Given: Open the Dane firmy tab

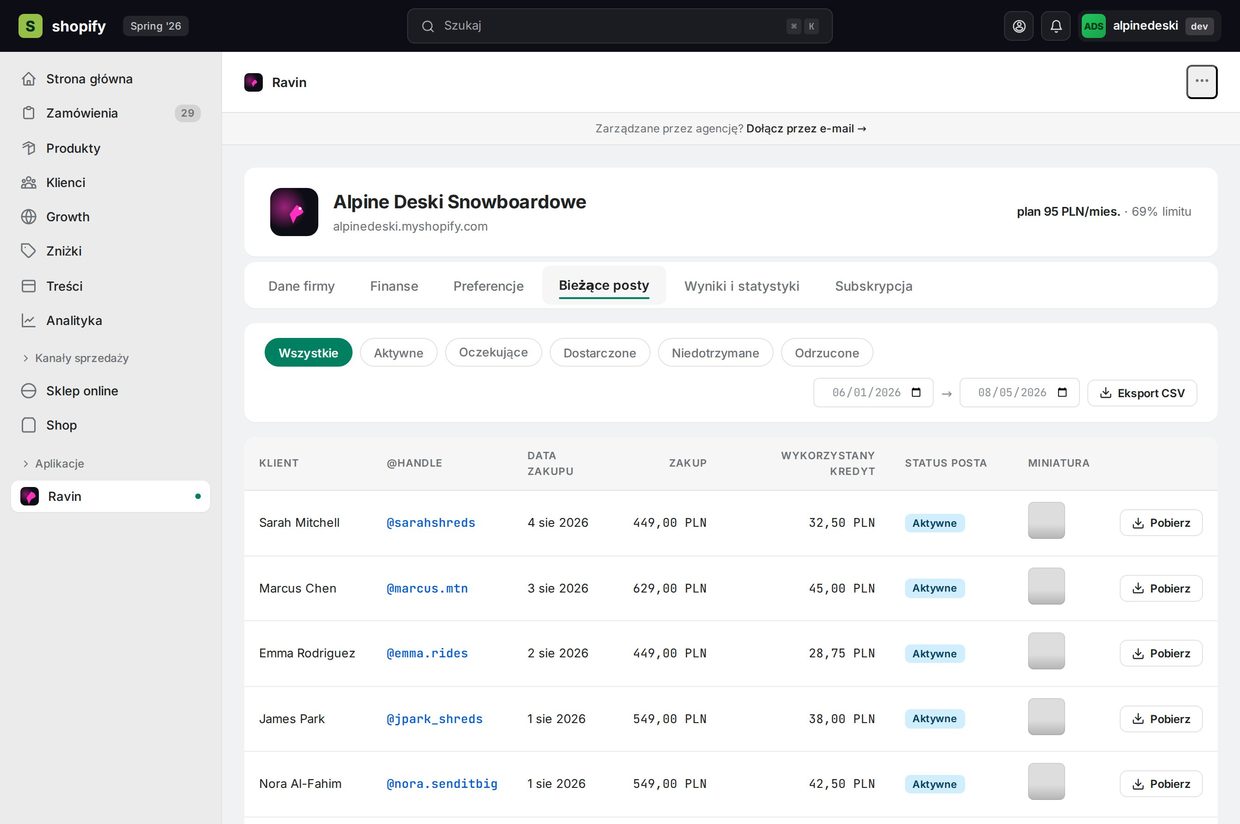Looking at the screenshot, I should [x=302, y=286].
